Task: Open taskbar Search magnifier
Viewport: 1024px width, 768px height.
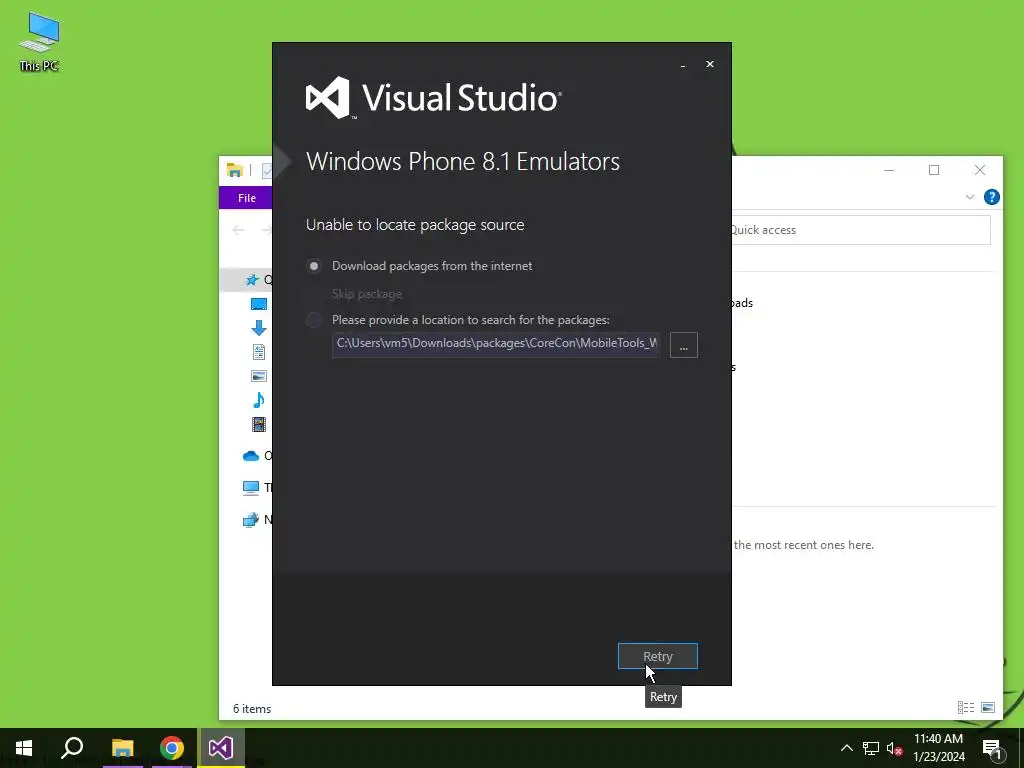Action: [72, 748]
